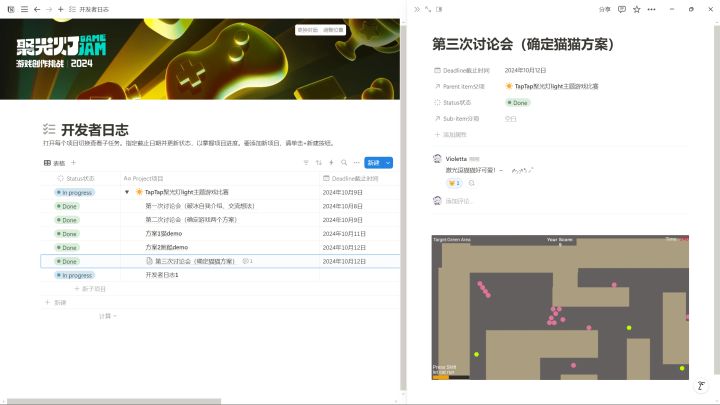Open Parent item relation TapTap聚光灯light
This screenshot has width=720, height=405.
pos(552,86)
